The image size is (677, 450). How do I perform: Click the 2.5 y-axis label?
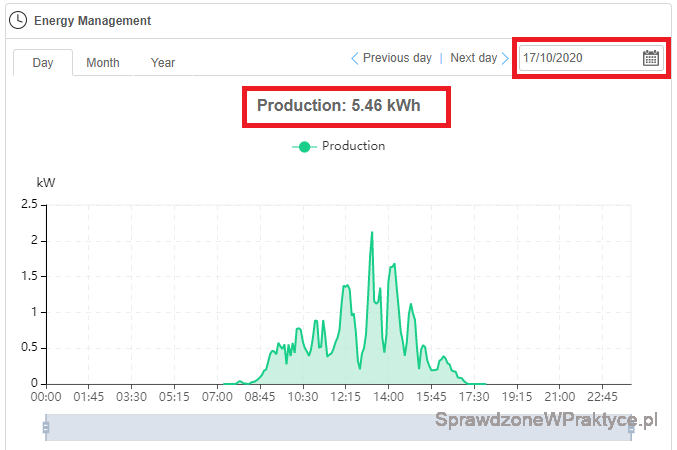click(x=29, y=204)
